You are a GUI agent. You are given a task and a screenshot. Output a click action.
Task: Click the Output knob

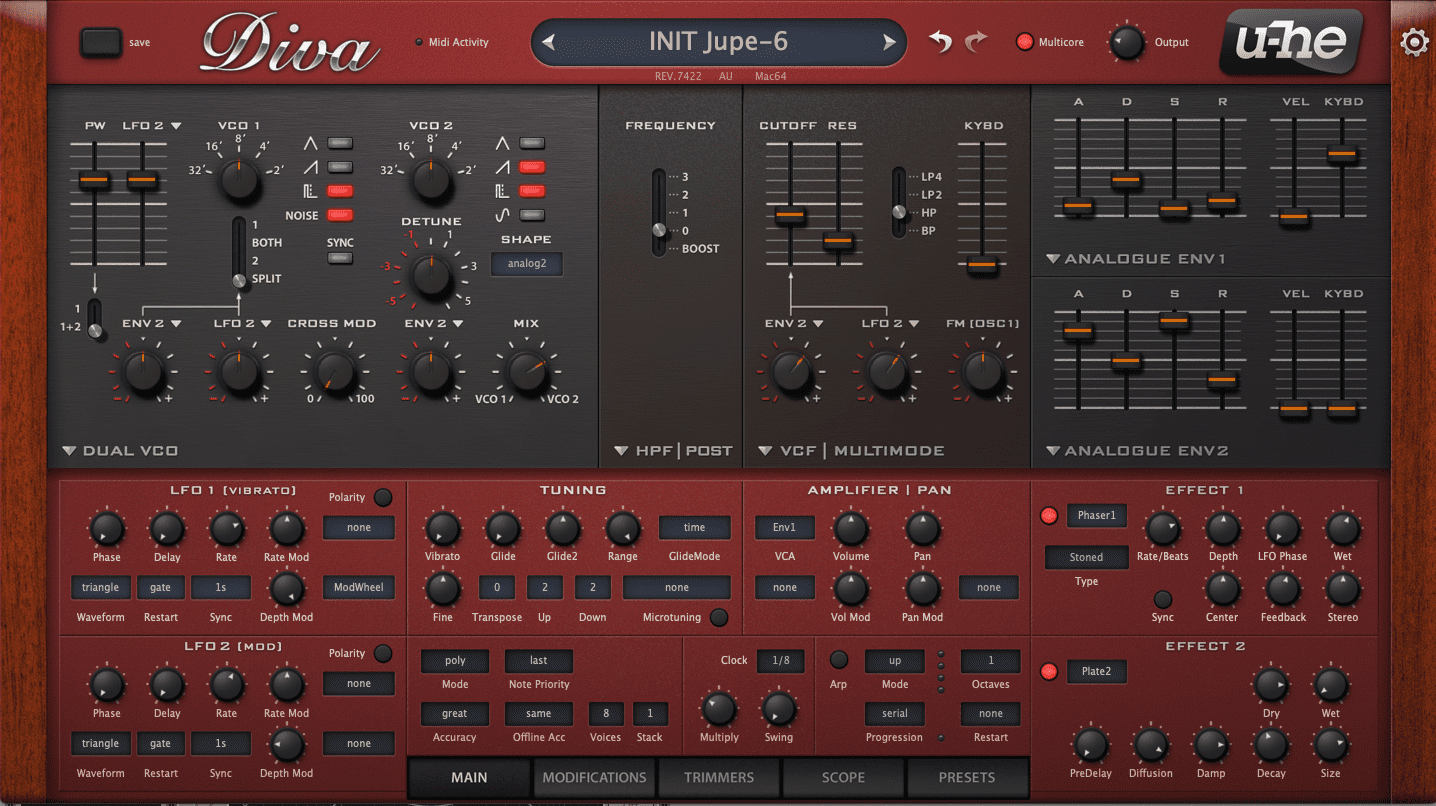(1127, 42)
